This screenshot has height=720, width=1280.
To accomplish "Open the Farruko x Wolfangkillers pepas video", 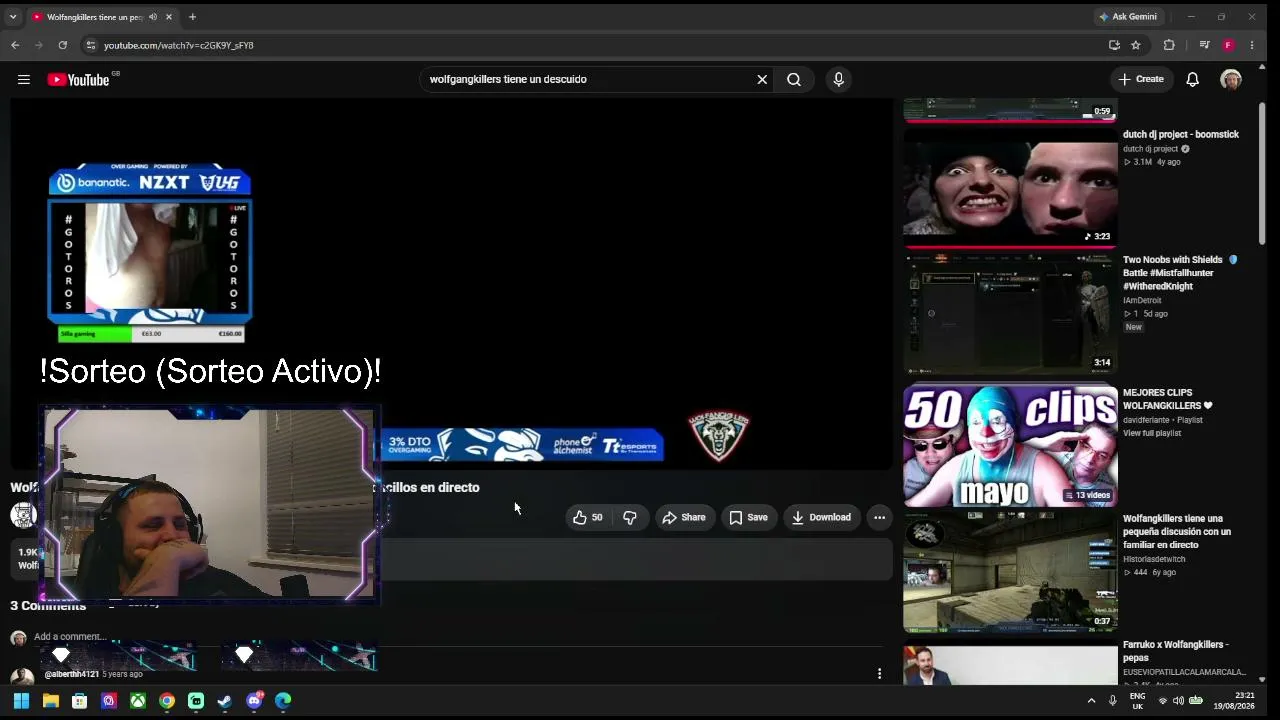I will point(1176,651).
